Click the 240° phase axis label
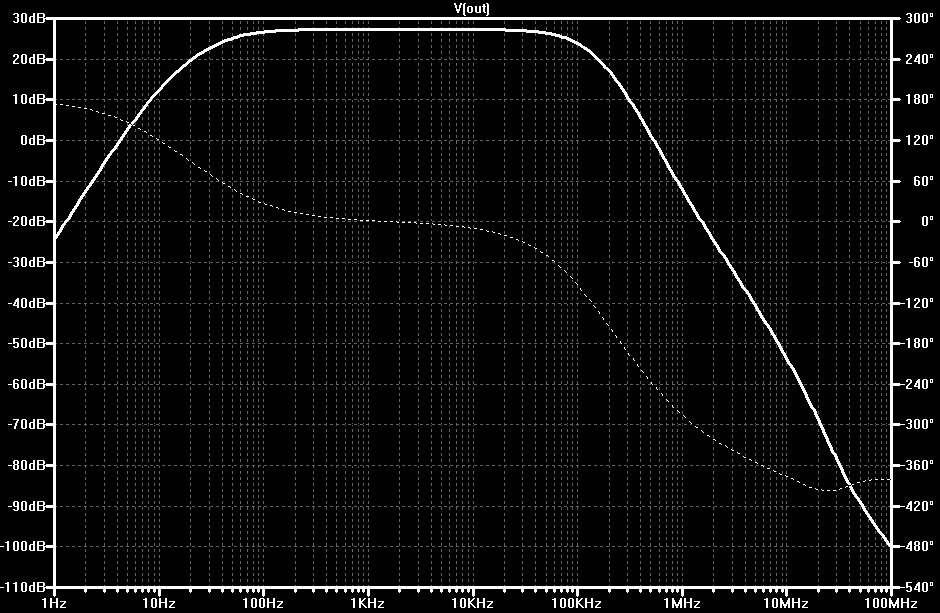Image resolution: width=940 pixels, height=613 pixels. [919, 59]
